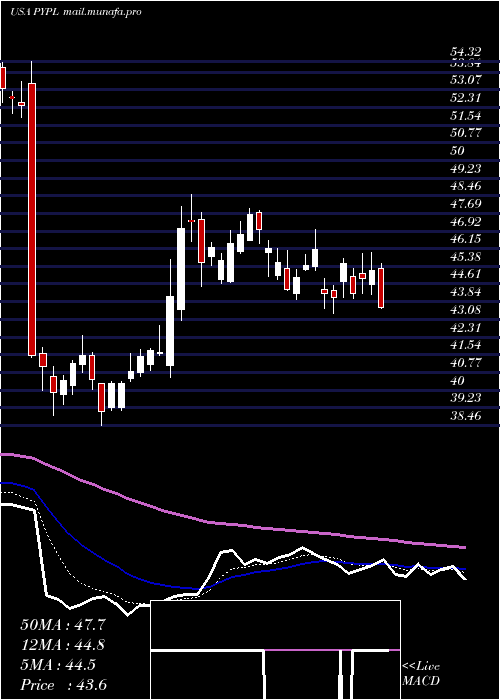Screen dimensions: 500x700
Task: Click the 46.15 price label
Action: pos(466,239)
